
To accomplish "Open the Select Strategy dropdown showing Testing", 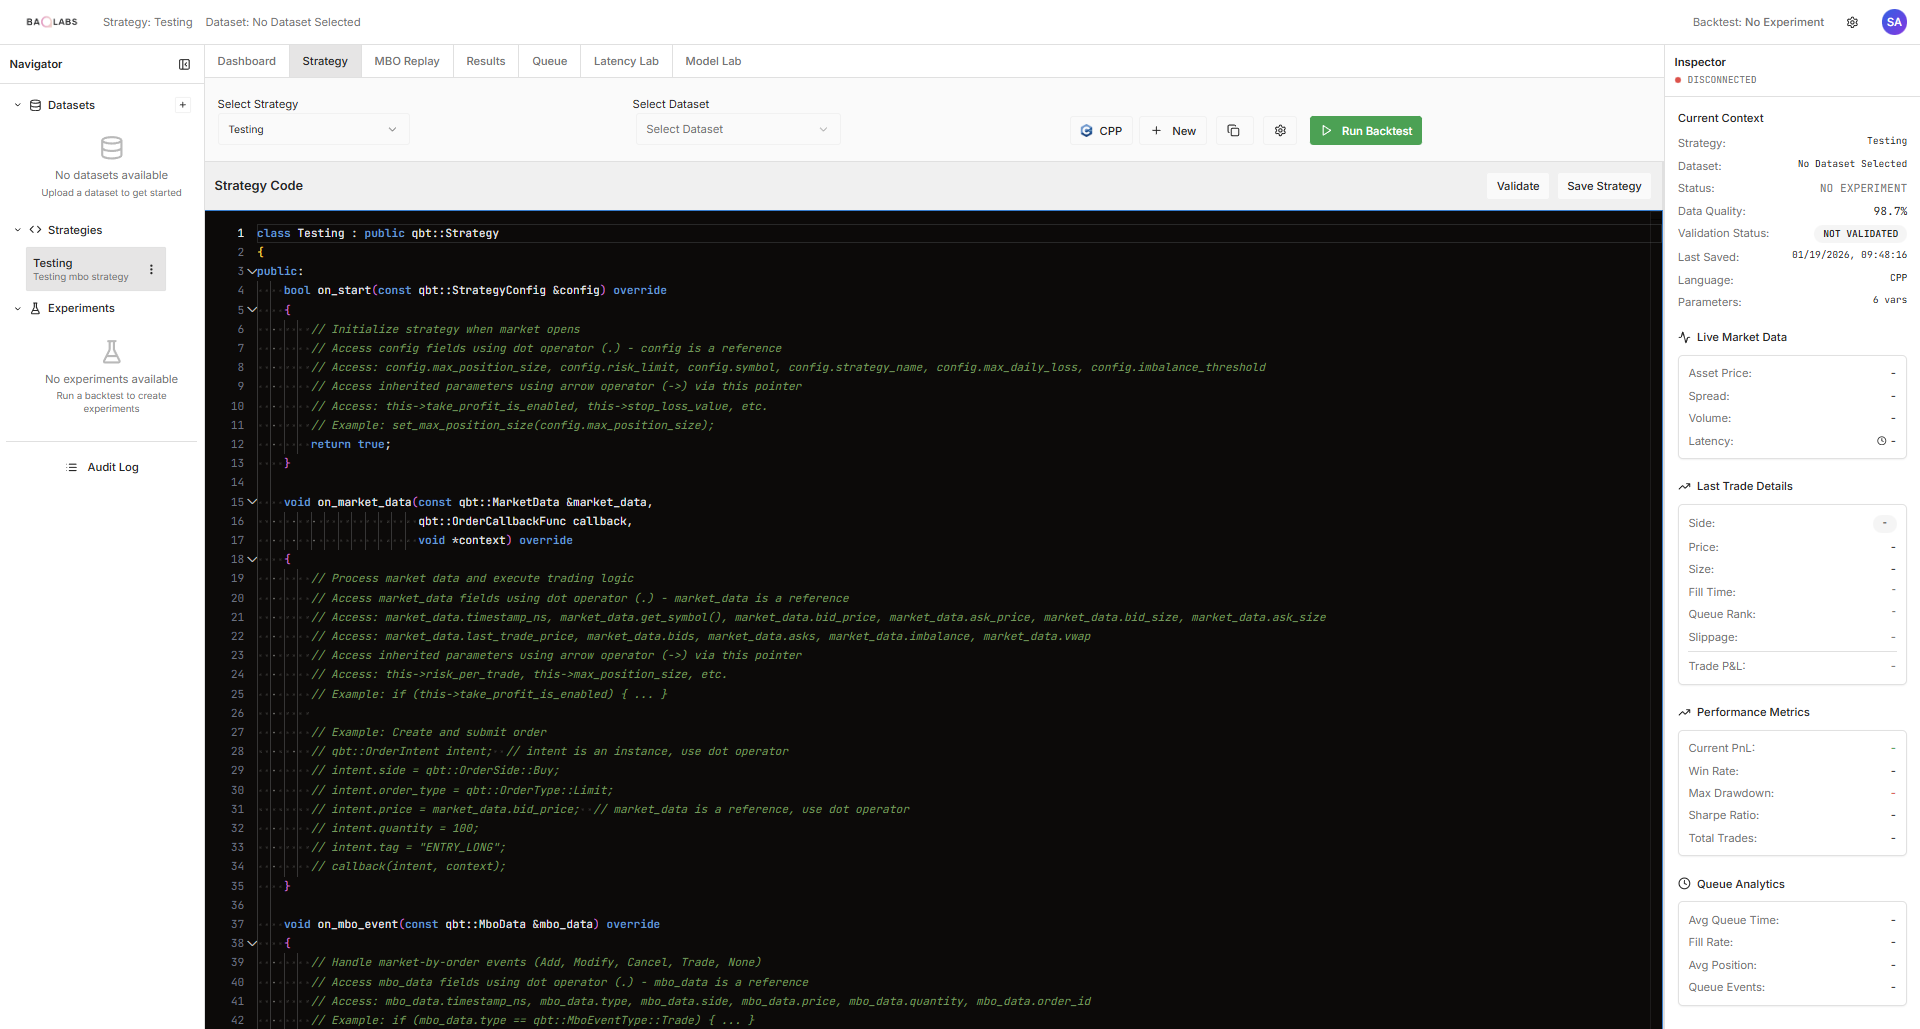I will pos(313,129).
